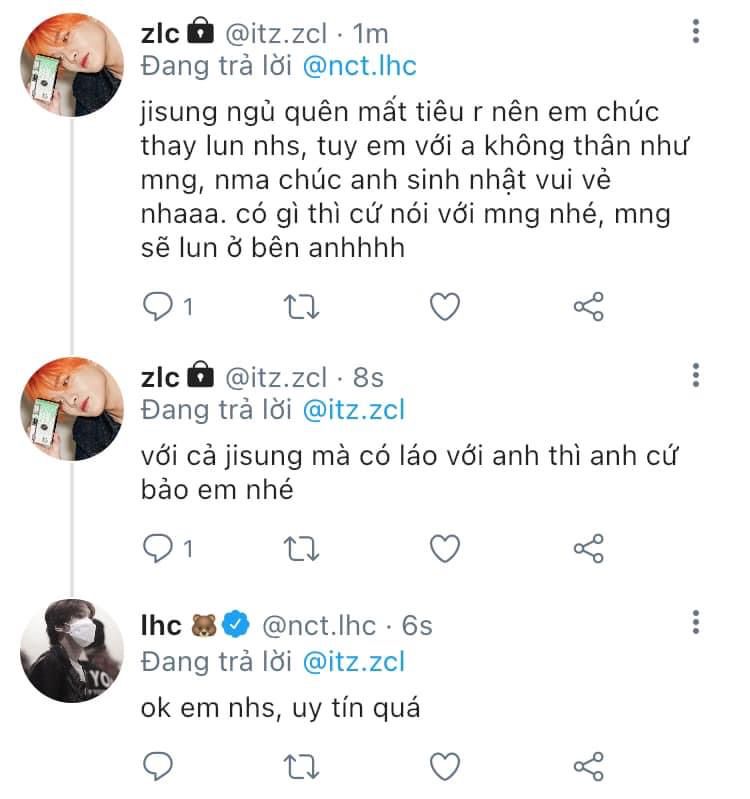Image resolution: width=750 pixels, height=799 pixels.
Task: Open @itz.zcl mention in lhc's reply
Action: pos(354,662)
